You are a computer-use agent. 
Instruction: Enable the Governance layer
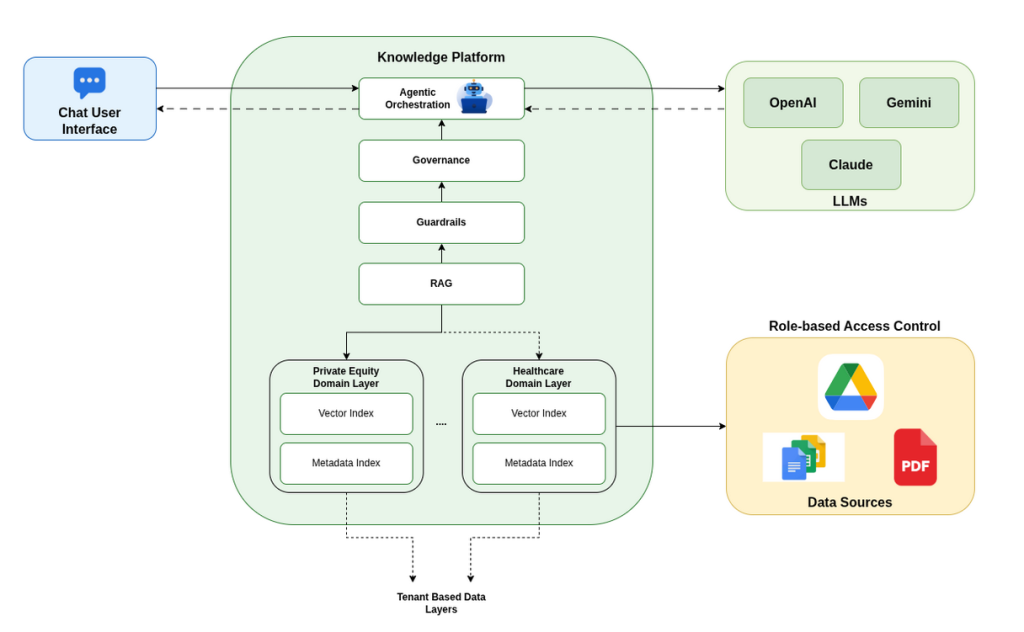tap(441, 160)
